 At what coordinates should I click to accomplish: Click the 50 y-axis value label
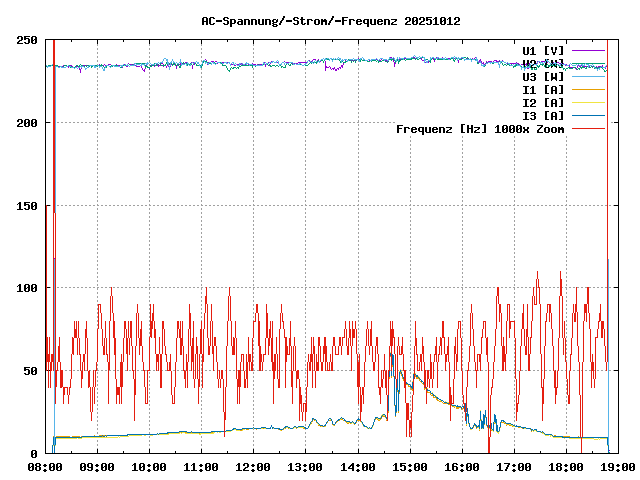[30, 371]
